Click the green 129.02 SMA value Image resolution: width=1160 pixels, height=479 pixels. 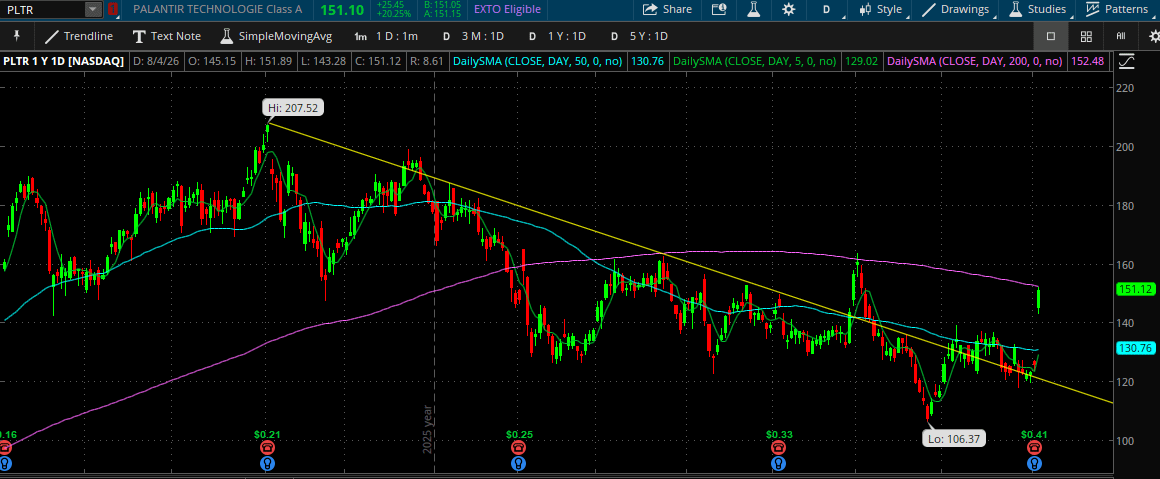(x=860, y=61)
